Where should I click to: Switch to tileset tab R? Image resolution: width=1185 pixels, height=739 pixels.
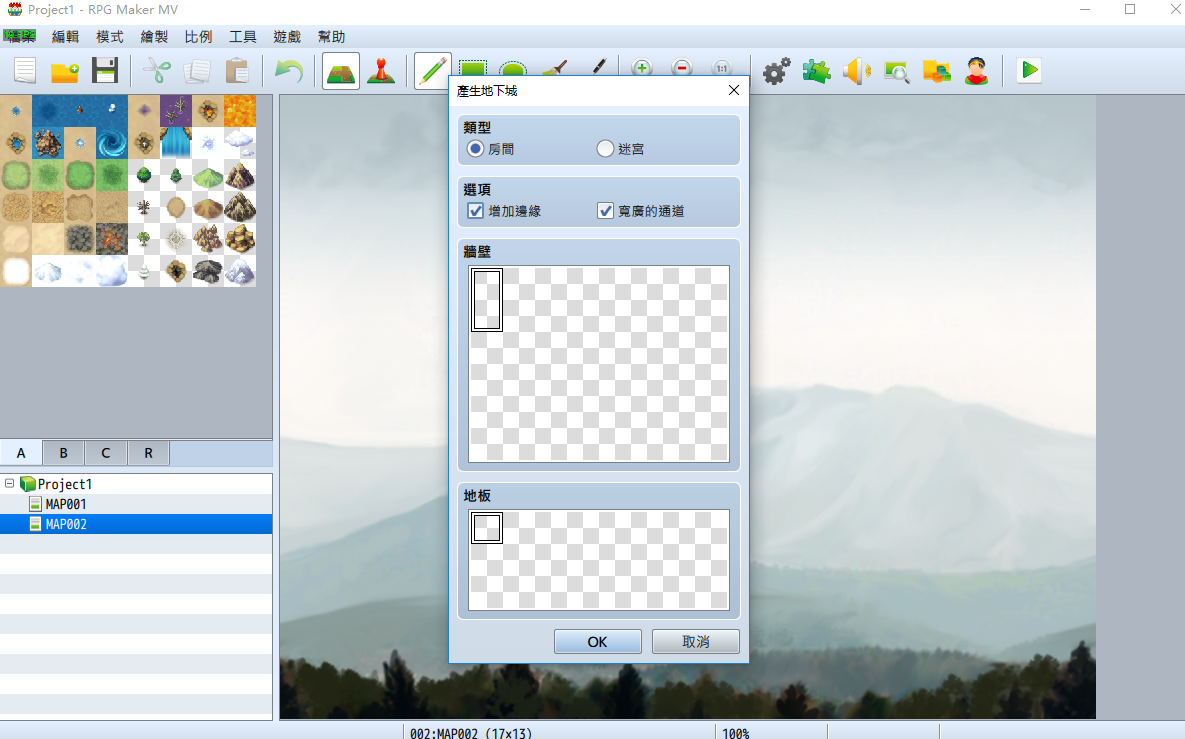[x=148, y=453]
